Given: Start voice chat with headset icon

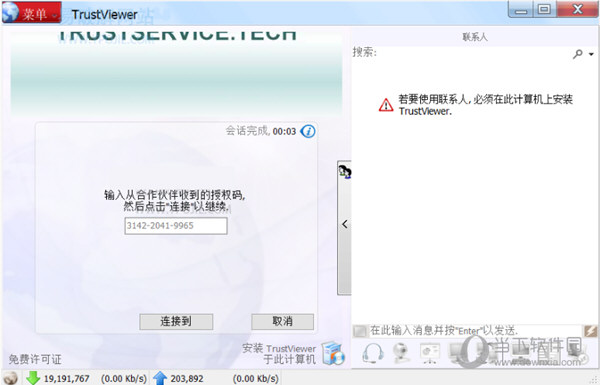Looking at the screenshot, I should (373, 353).
